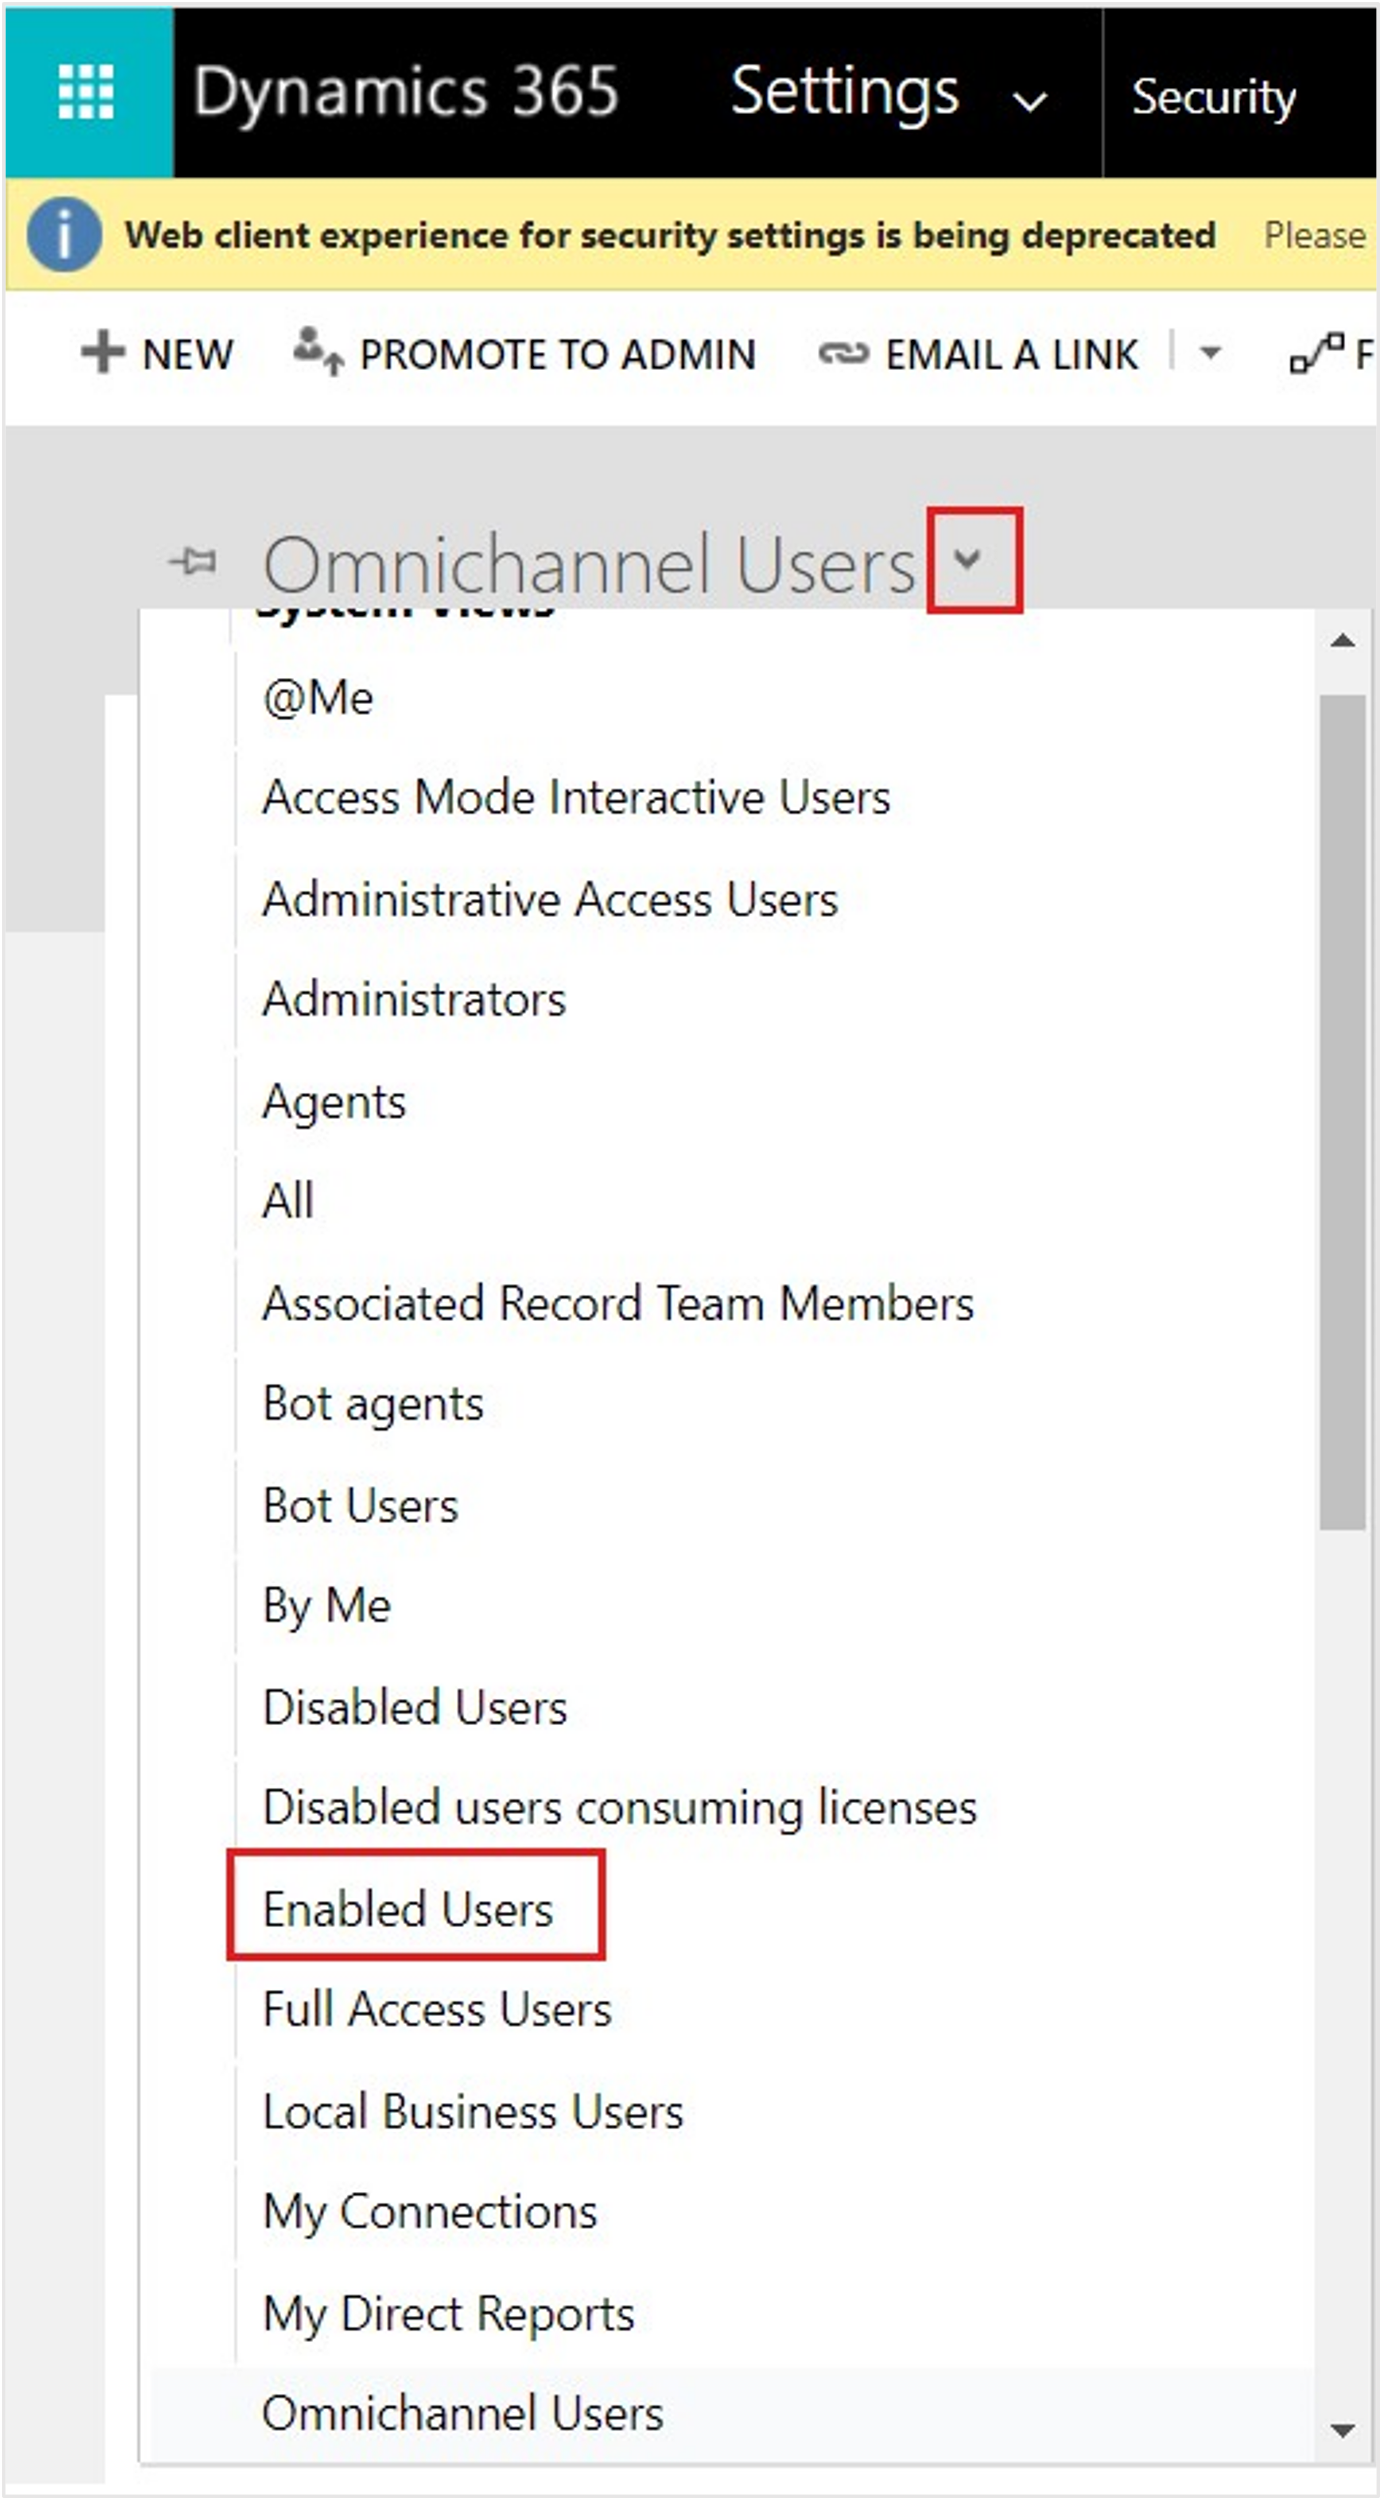Viewport: 1382px width, 2500px height.
Task: Select Access Mode Interactive Users view
Action: [x=576, y=798]
